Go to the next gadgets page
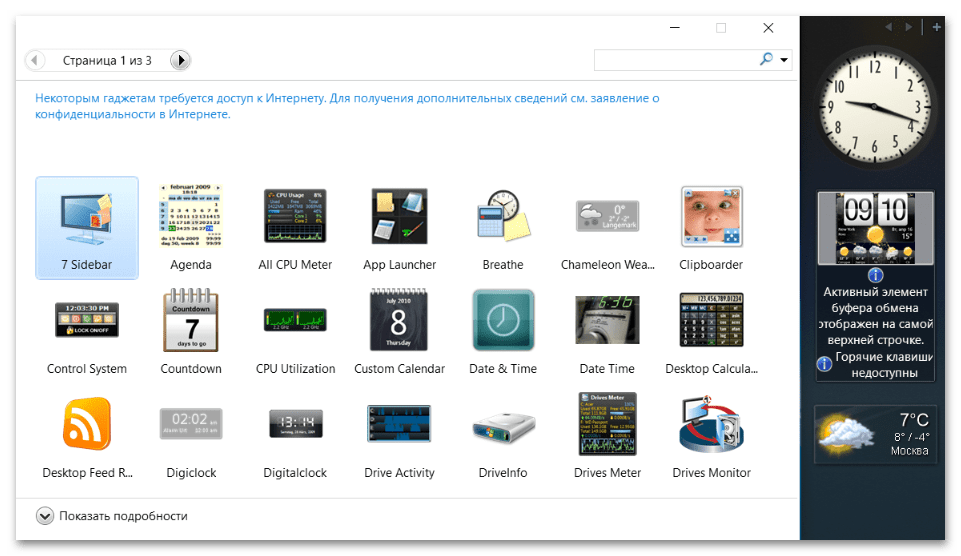This screenshot has height=556, width=961. pyautogui.click(x=180, y=60)
